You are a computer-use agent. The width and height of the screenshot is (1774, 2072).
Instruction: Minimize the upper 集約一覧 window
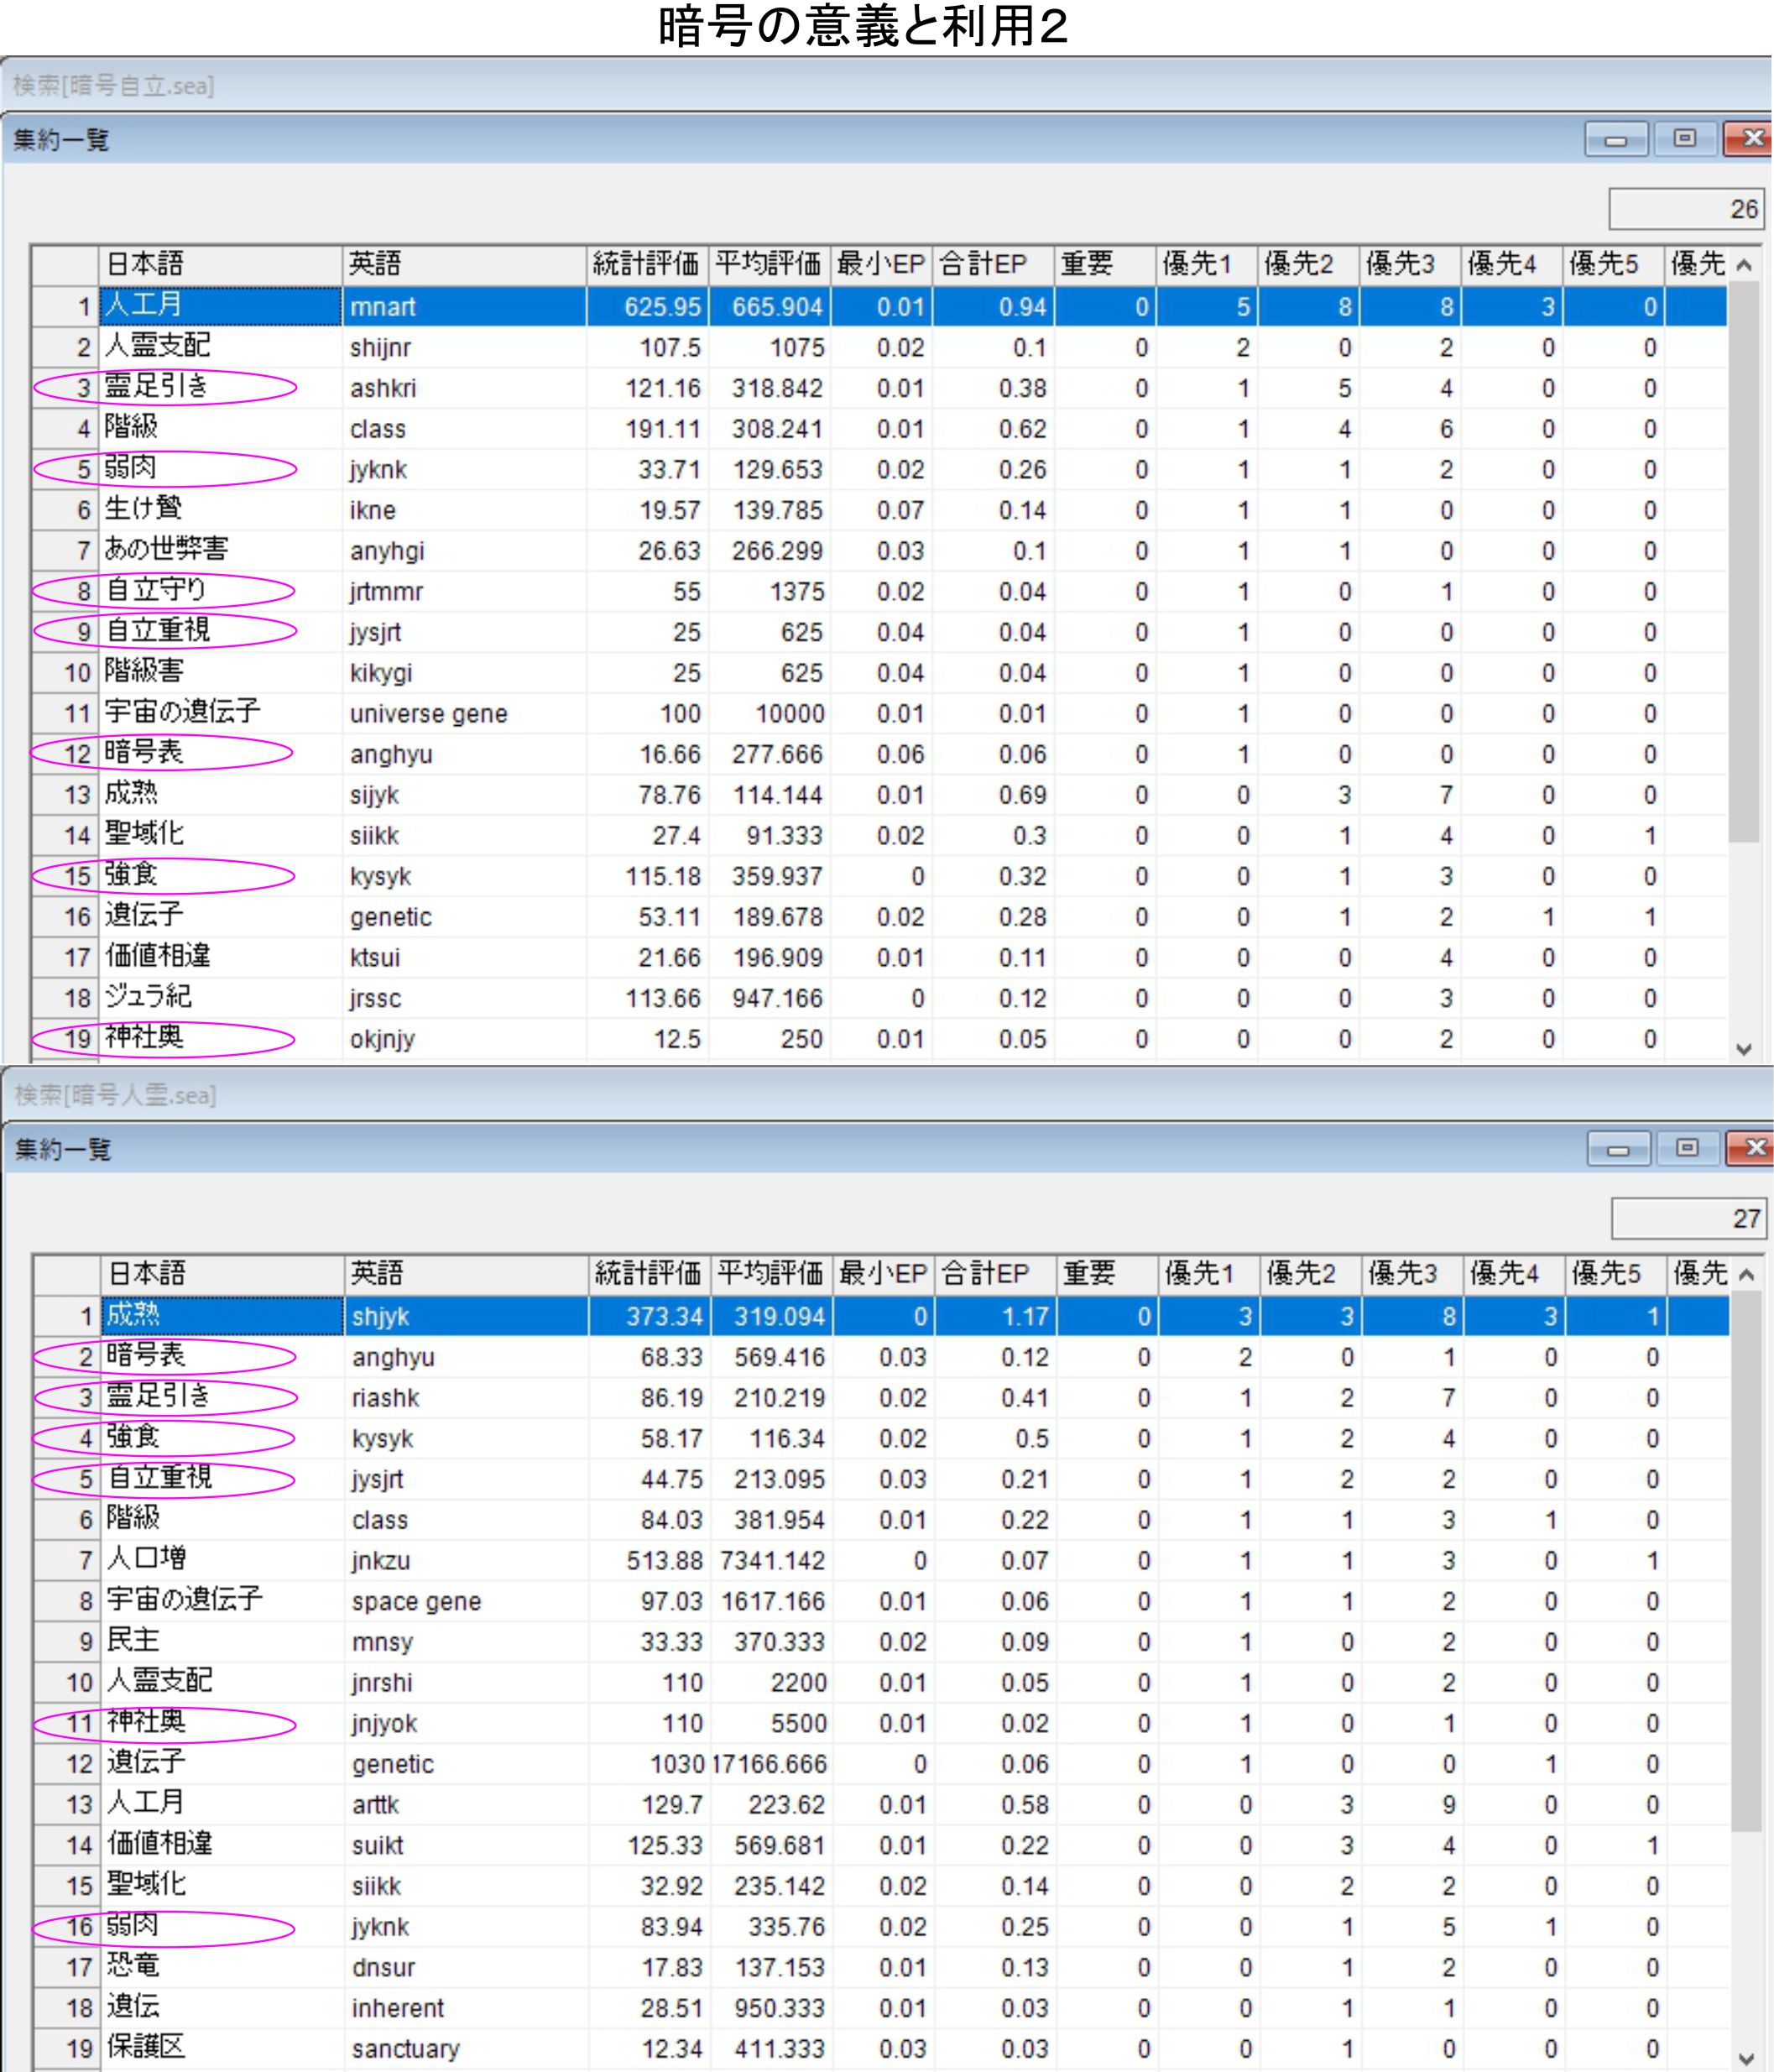1616,140
